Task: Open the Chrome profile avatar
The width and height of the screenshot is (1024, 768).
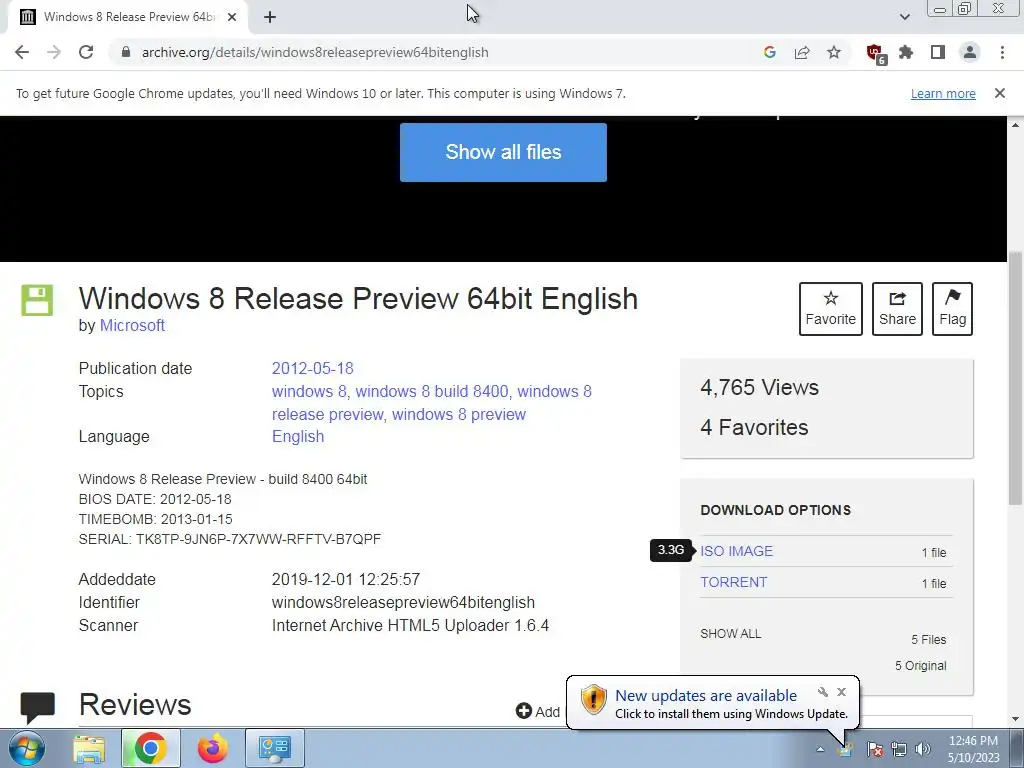Action: point(970,52)
